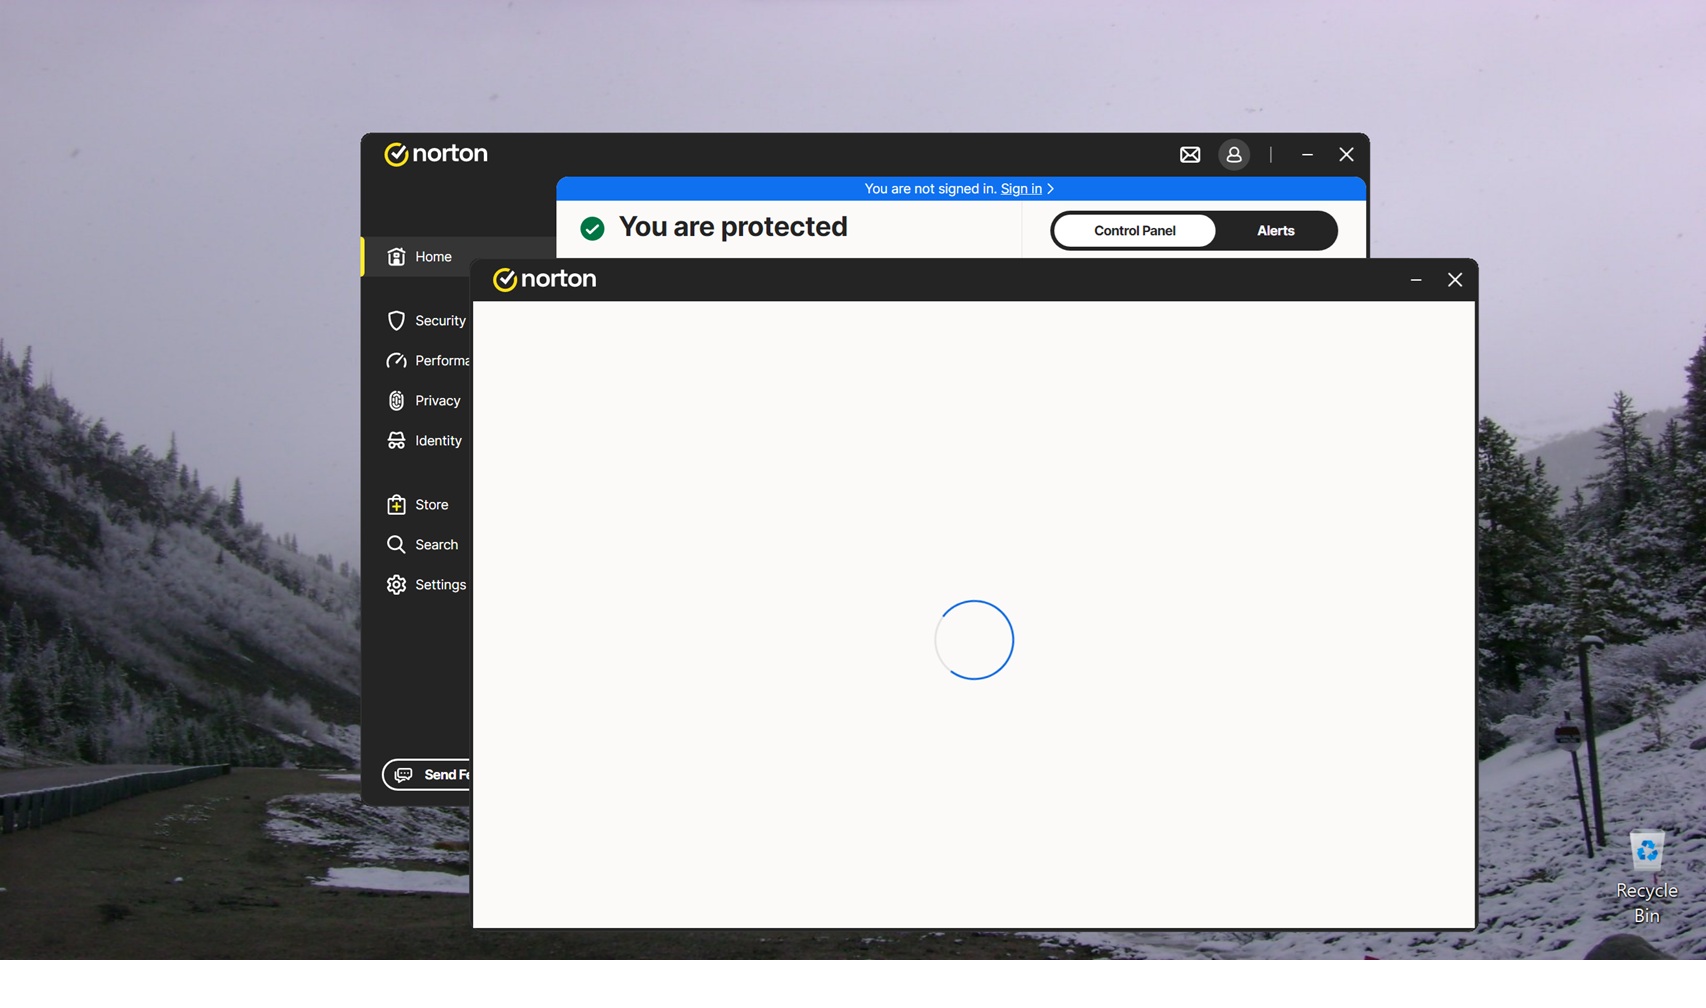Minimize the front Norton loading window
The height and width of the screenshot is (1008, 1706).
[x=1415, y=280]
